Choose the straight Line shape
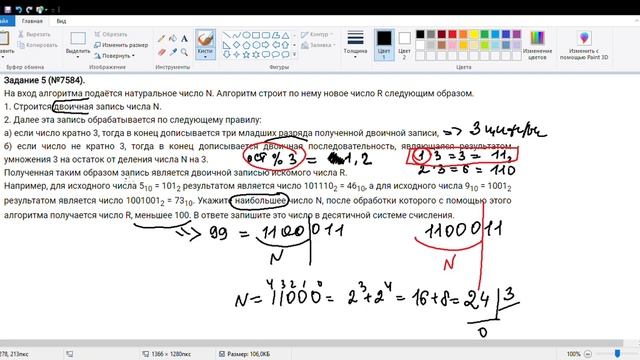Viewport: 640px width, 360px height. click(x=227, y=36)
